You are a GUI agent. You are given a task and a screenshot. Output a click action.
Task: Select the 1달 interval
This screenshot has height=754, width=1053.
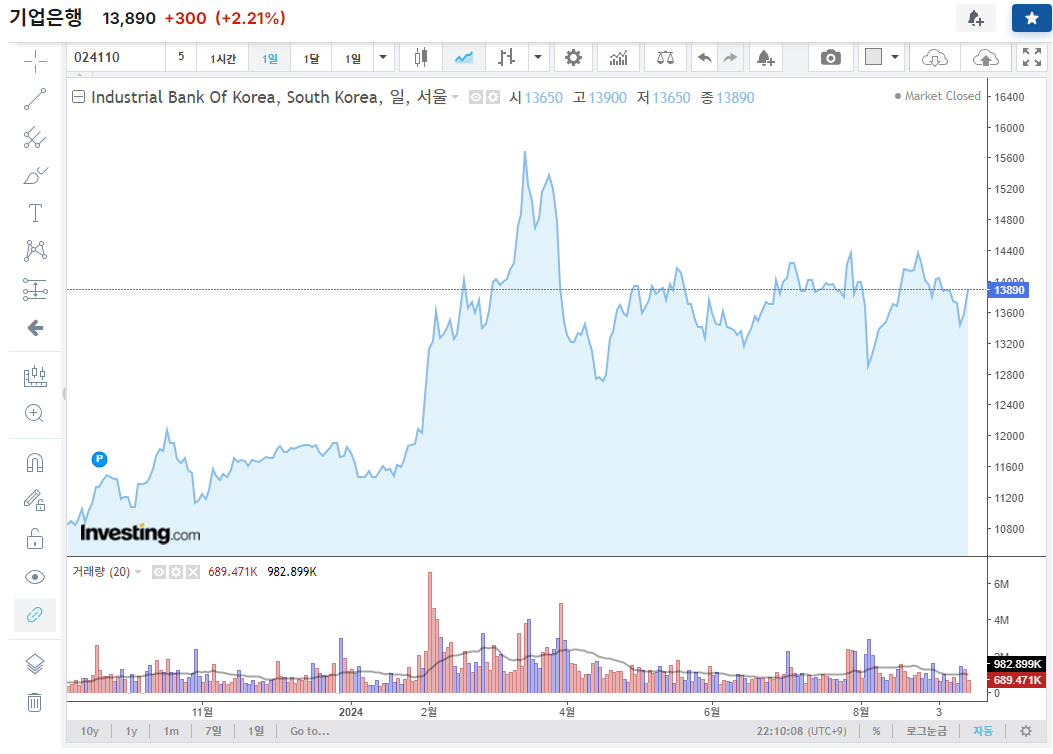click(311, 58)
